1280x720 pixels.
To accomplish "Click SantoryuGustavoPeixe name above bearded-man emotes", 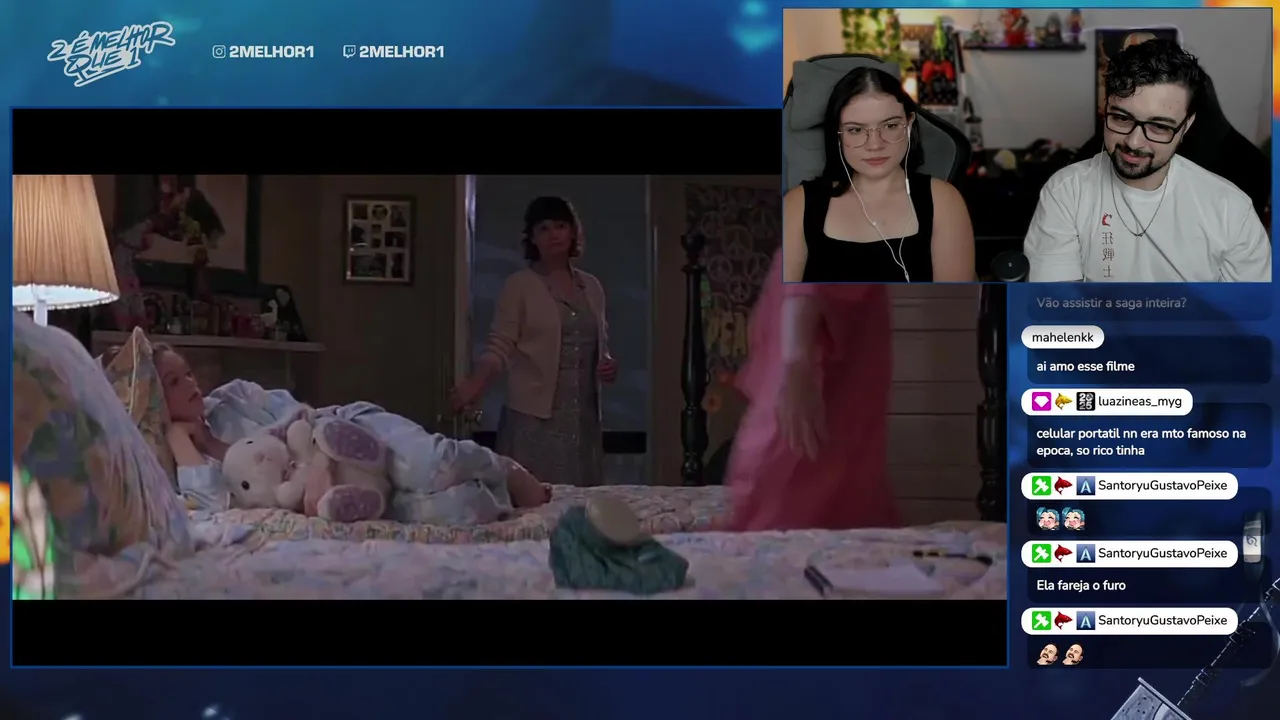I will pos(1162,621).
